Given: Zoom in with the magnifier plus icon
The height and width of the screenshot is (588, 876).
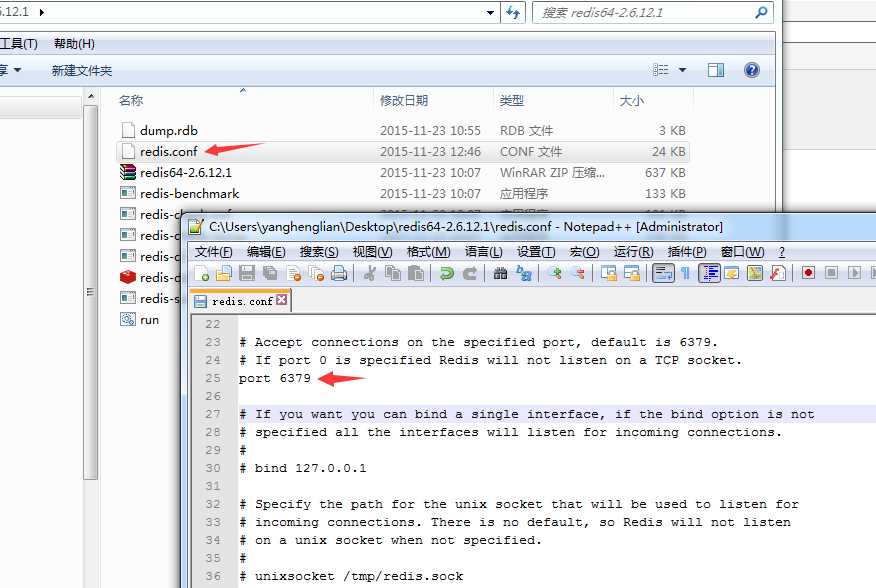Looking at the screenshot, I should pyautogui.click(x=554, y=273).
